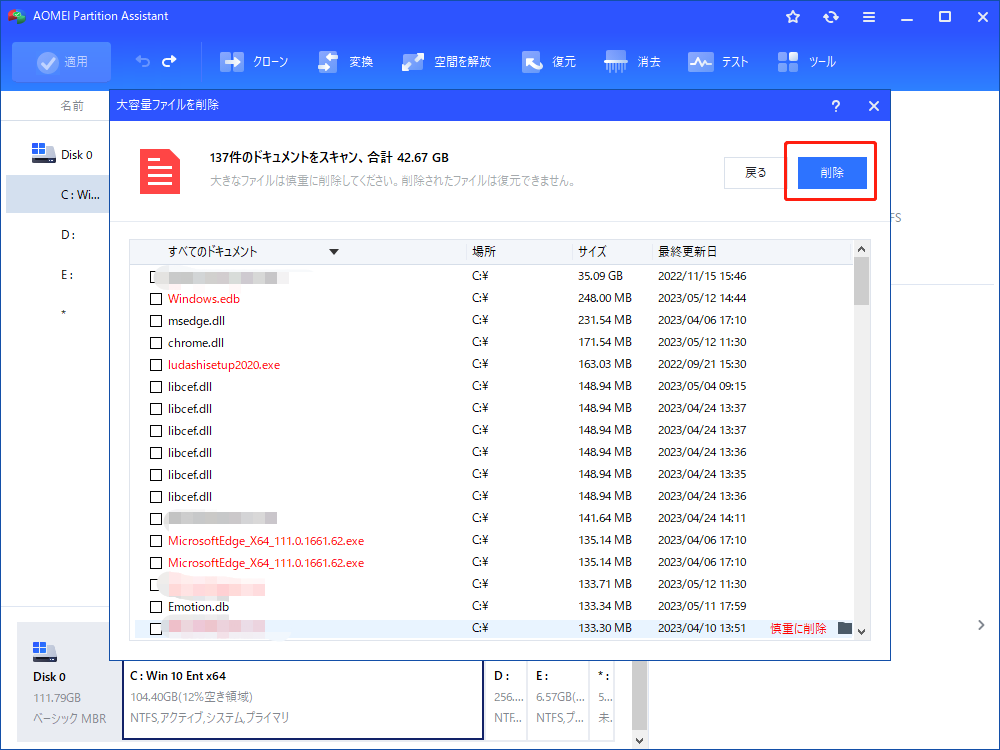Check the box for the 141.64 MB file
The width and height of the screenshot is (1000, 750).
(x=156, y=518)
